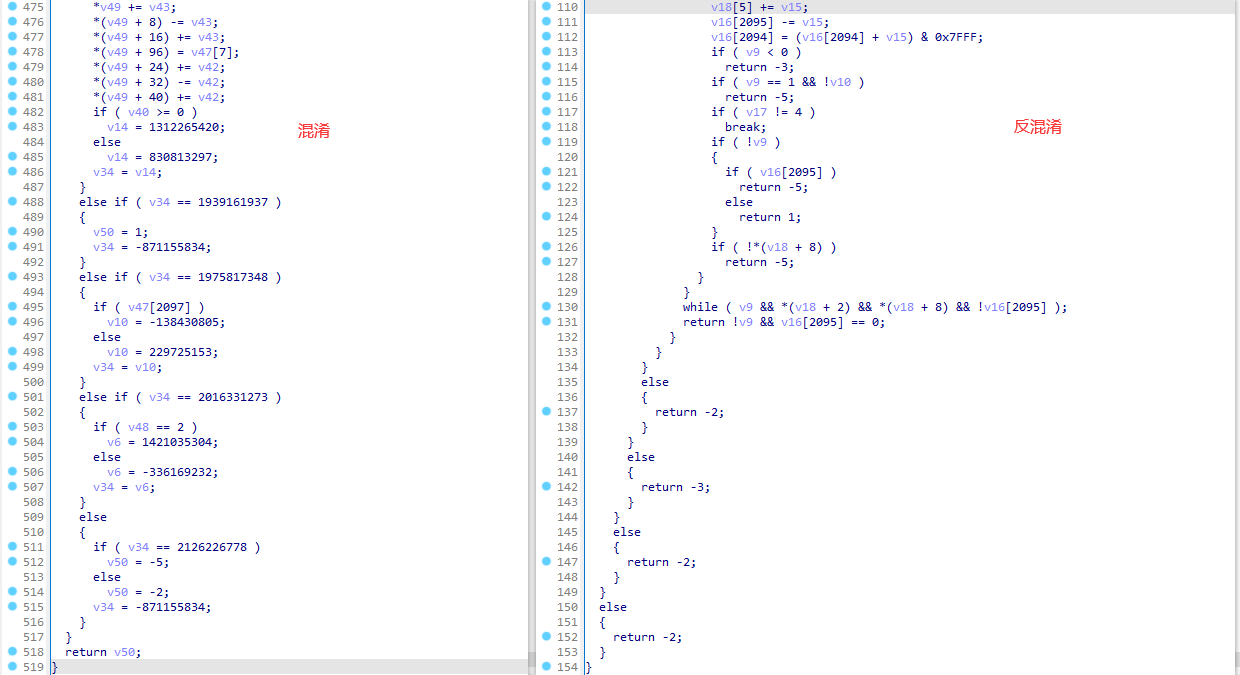Click the 'while ( v9 && ...' loop condition
1240x675 pixels.
[x=875, y=307]
